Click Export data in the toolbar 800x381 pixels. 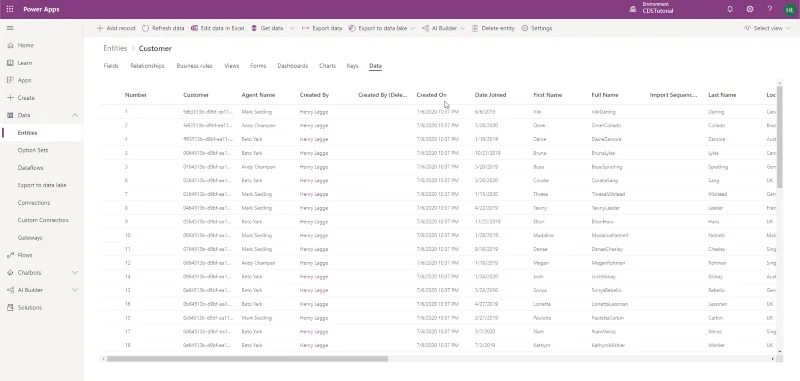(321, 29)
